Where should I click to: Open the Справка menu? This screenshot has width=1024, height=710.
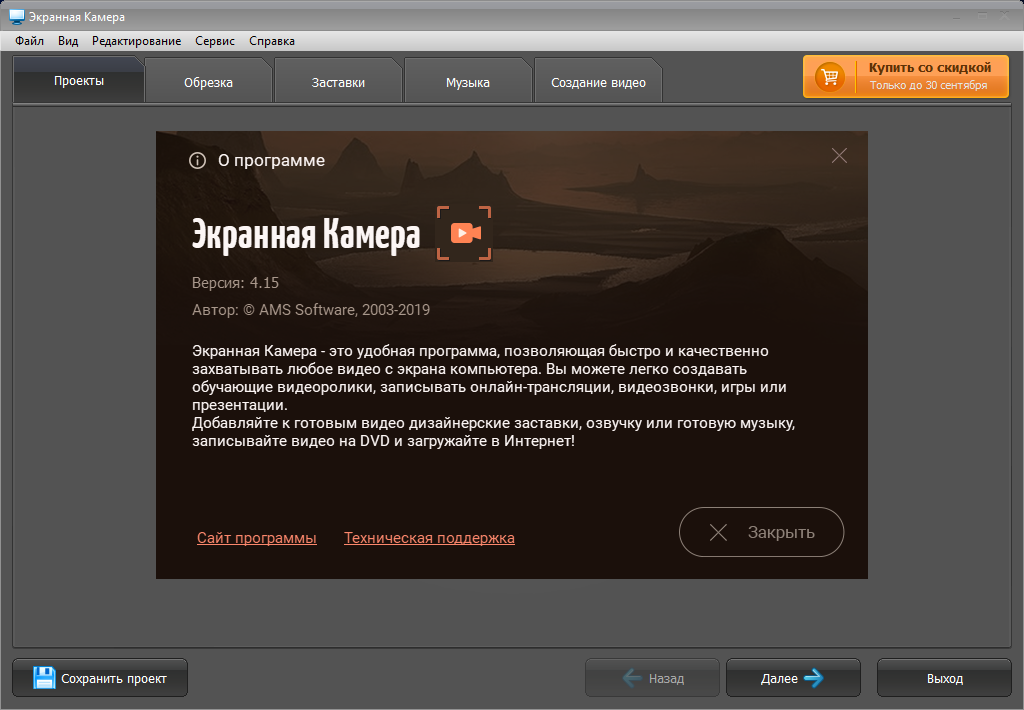[x=272, y=40]
